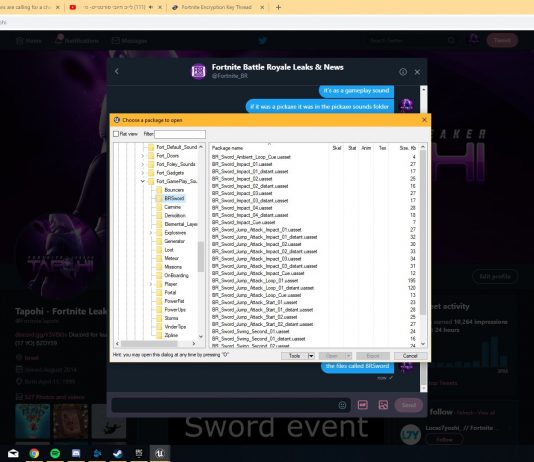Image resolution: width=534 pixels, height=462 pixels.
Task: Expand the Player folder
Action: (x=151, y=284)
